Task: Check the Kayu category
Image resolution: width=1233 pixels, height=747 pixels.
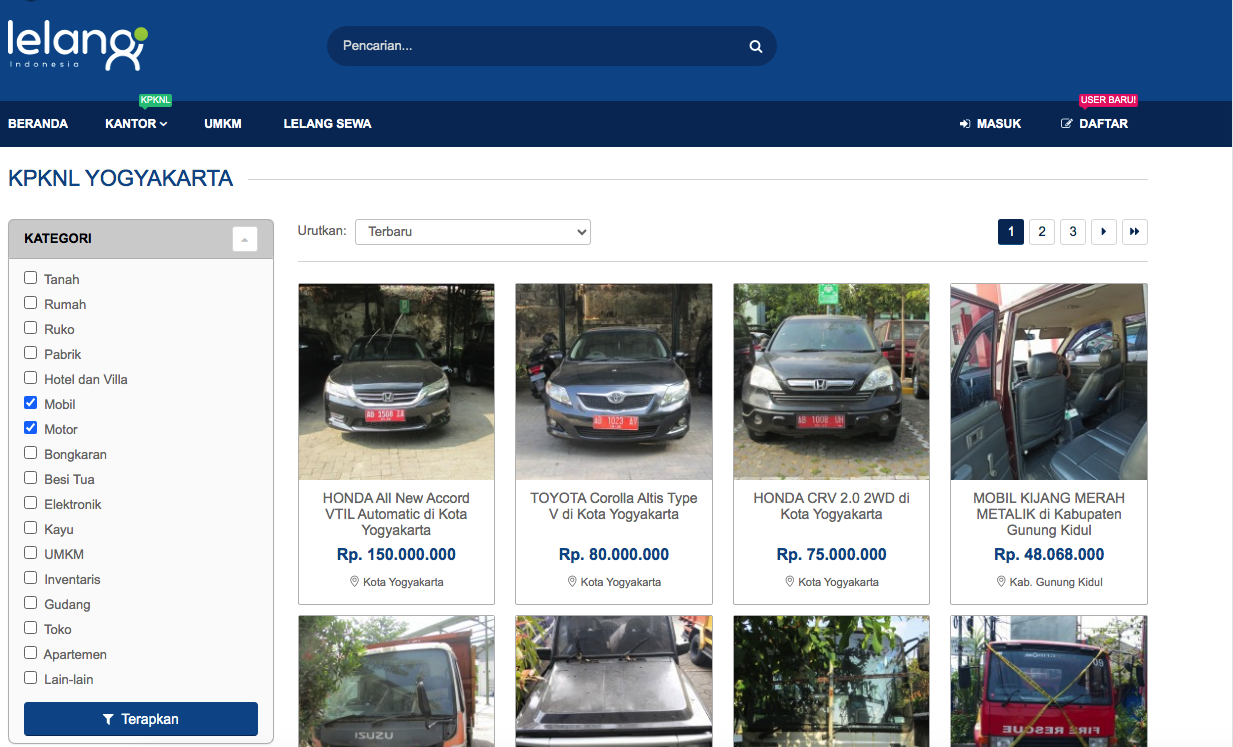Action: 31,528
